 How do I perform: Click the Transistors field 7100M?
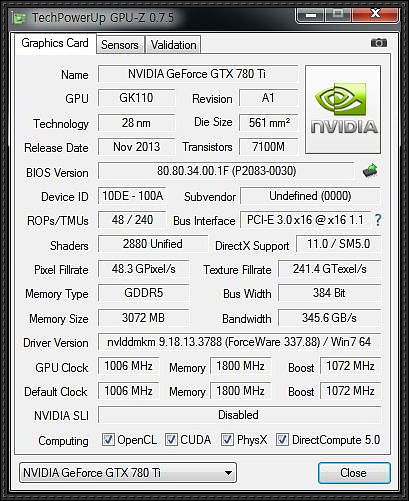click(x=268, y=147)
